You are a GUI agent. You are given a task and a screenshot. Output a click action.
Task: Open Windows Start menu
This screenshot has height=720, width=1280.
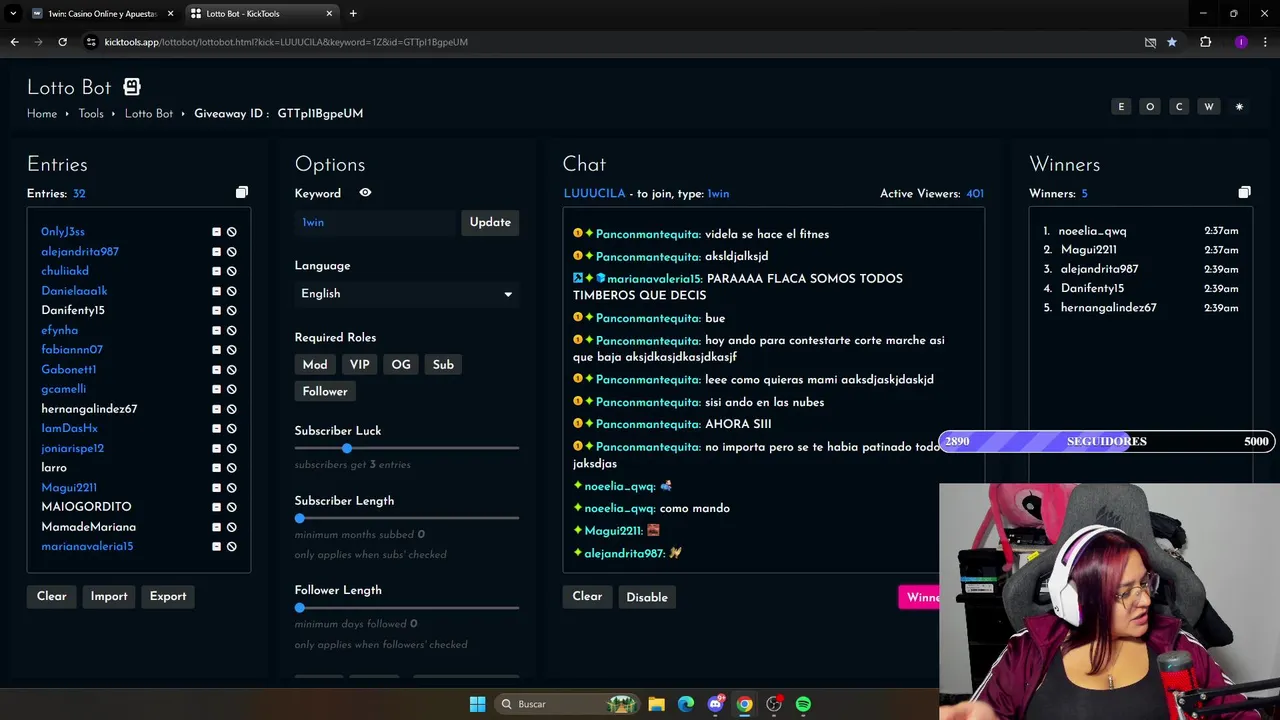[x=477, y=704]
